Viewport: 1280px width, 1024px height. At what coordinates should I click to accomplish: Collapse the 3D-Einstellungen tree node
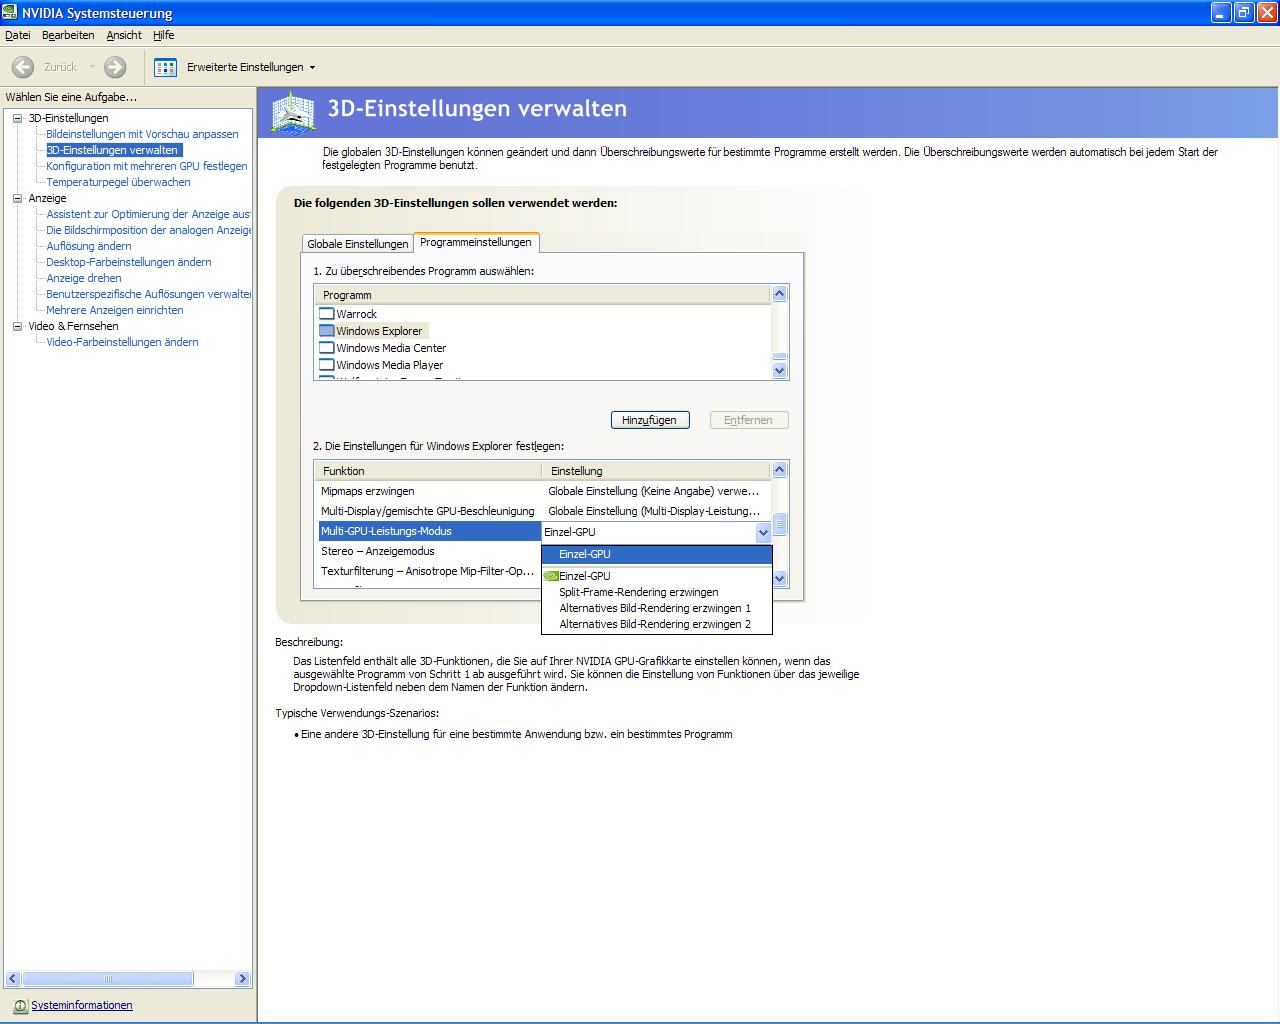(17, 118)
